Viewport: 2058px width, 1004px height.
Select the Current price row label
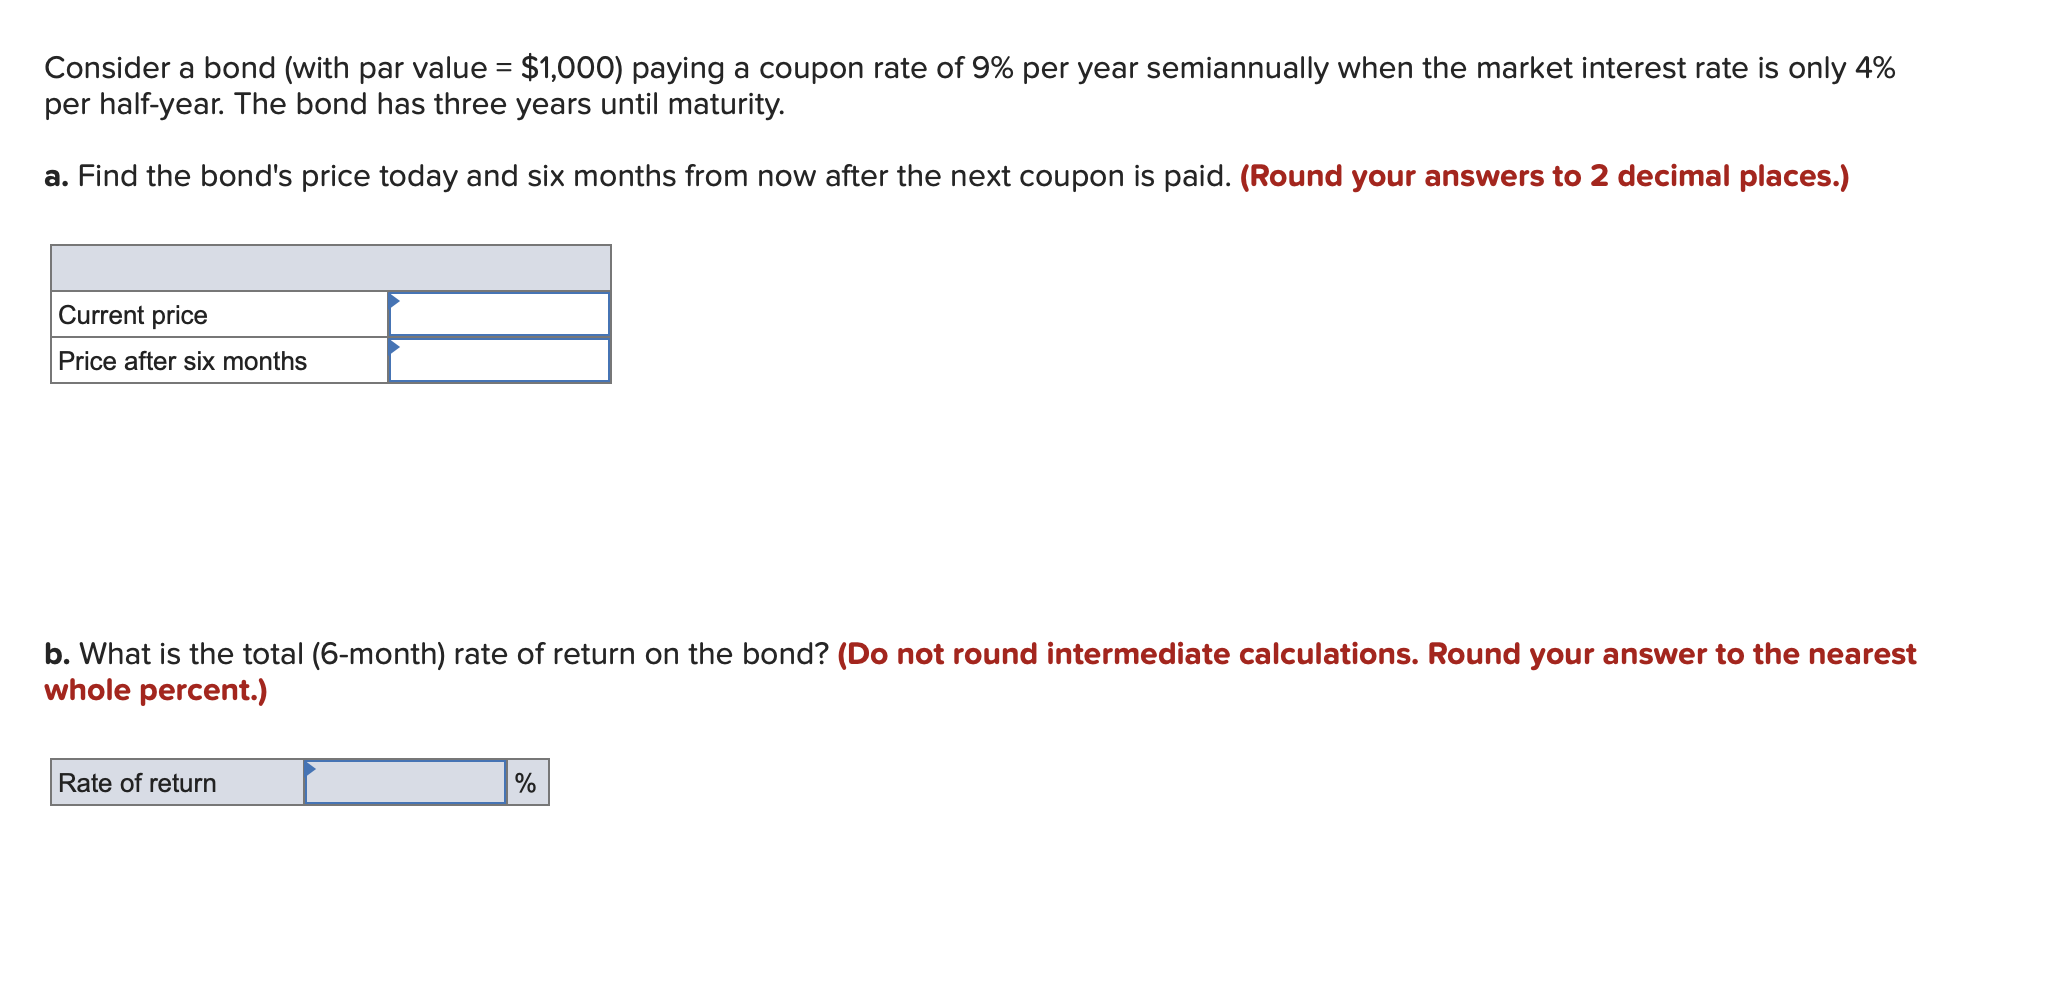(133, 314)
